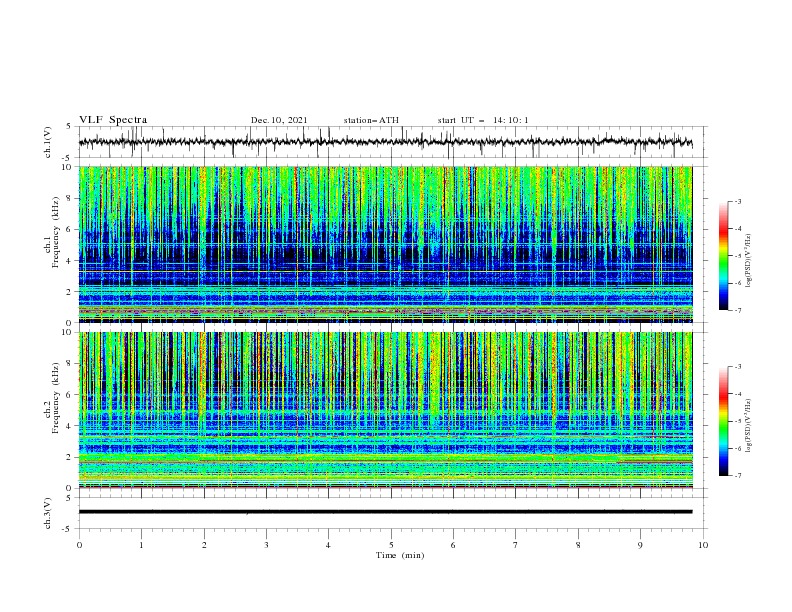Click the "-7" label on ch.2 colorbar
The image size is (792, 612).
click(738, 476)
